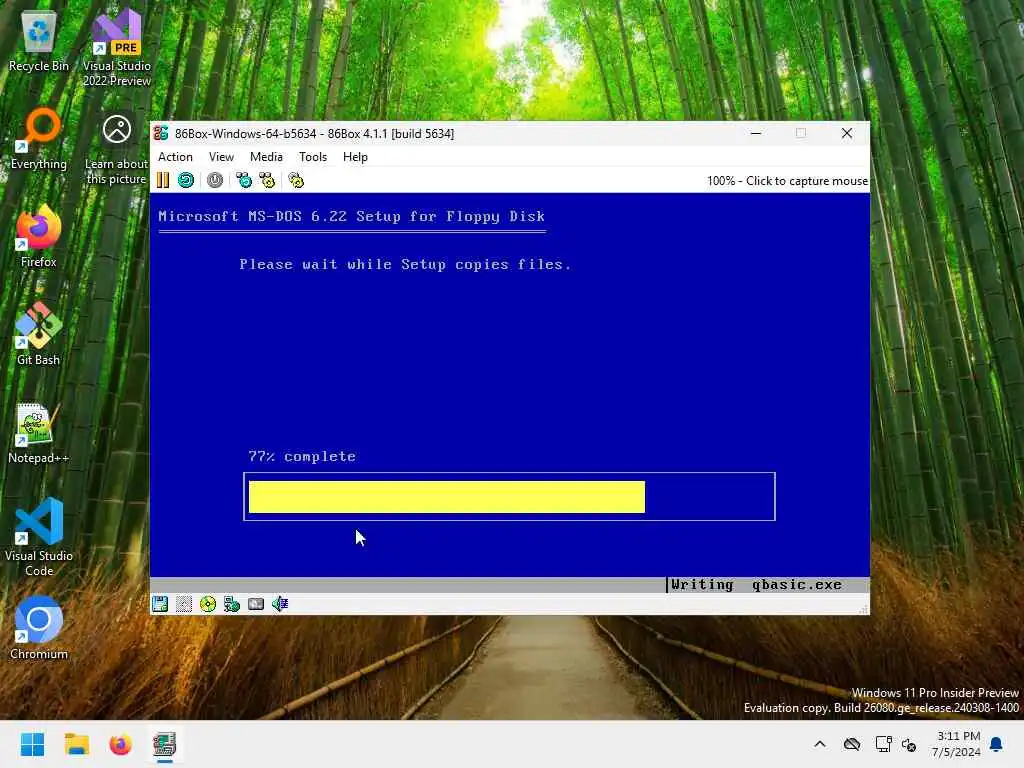Click the muted volume tray icon

(909, 744)
